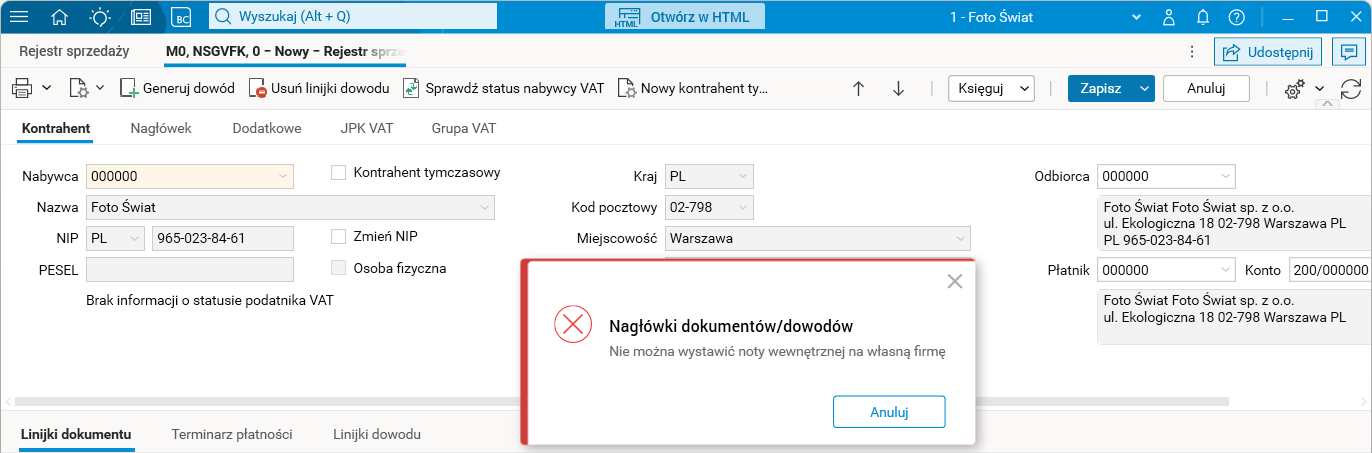Expand company selector chevron in title bar
Image resolution: width=1372 pixels, height=453 pixels.
[1135, 17]
